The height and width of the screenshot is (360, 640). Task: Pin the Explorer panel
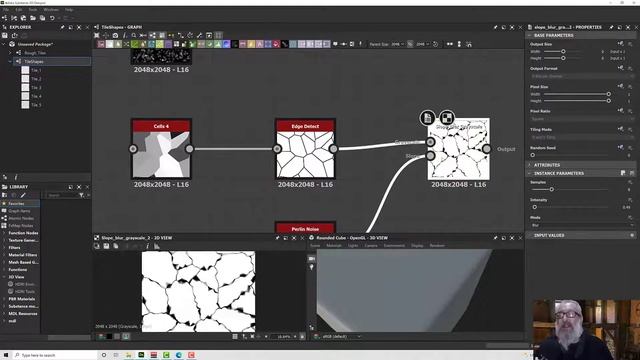(62, 27)
